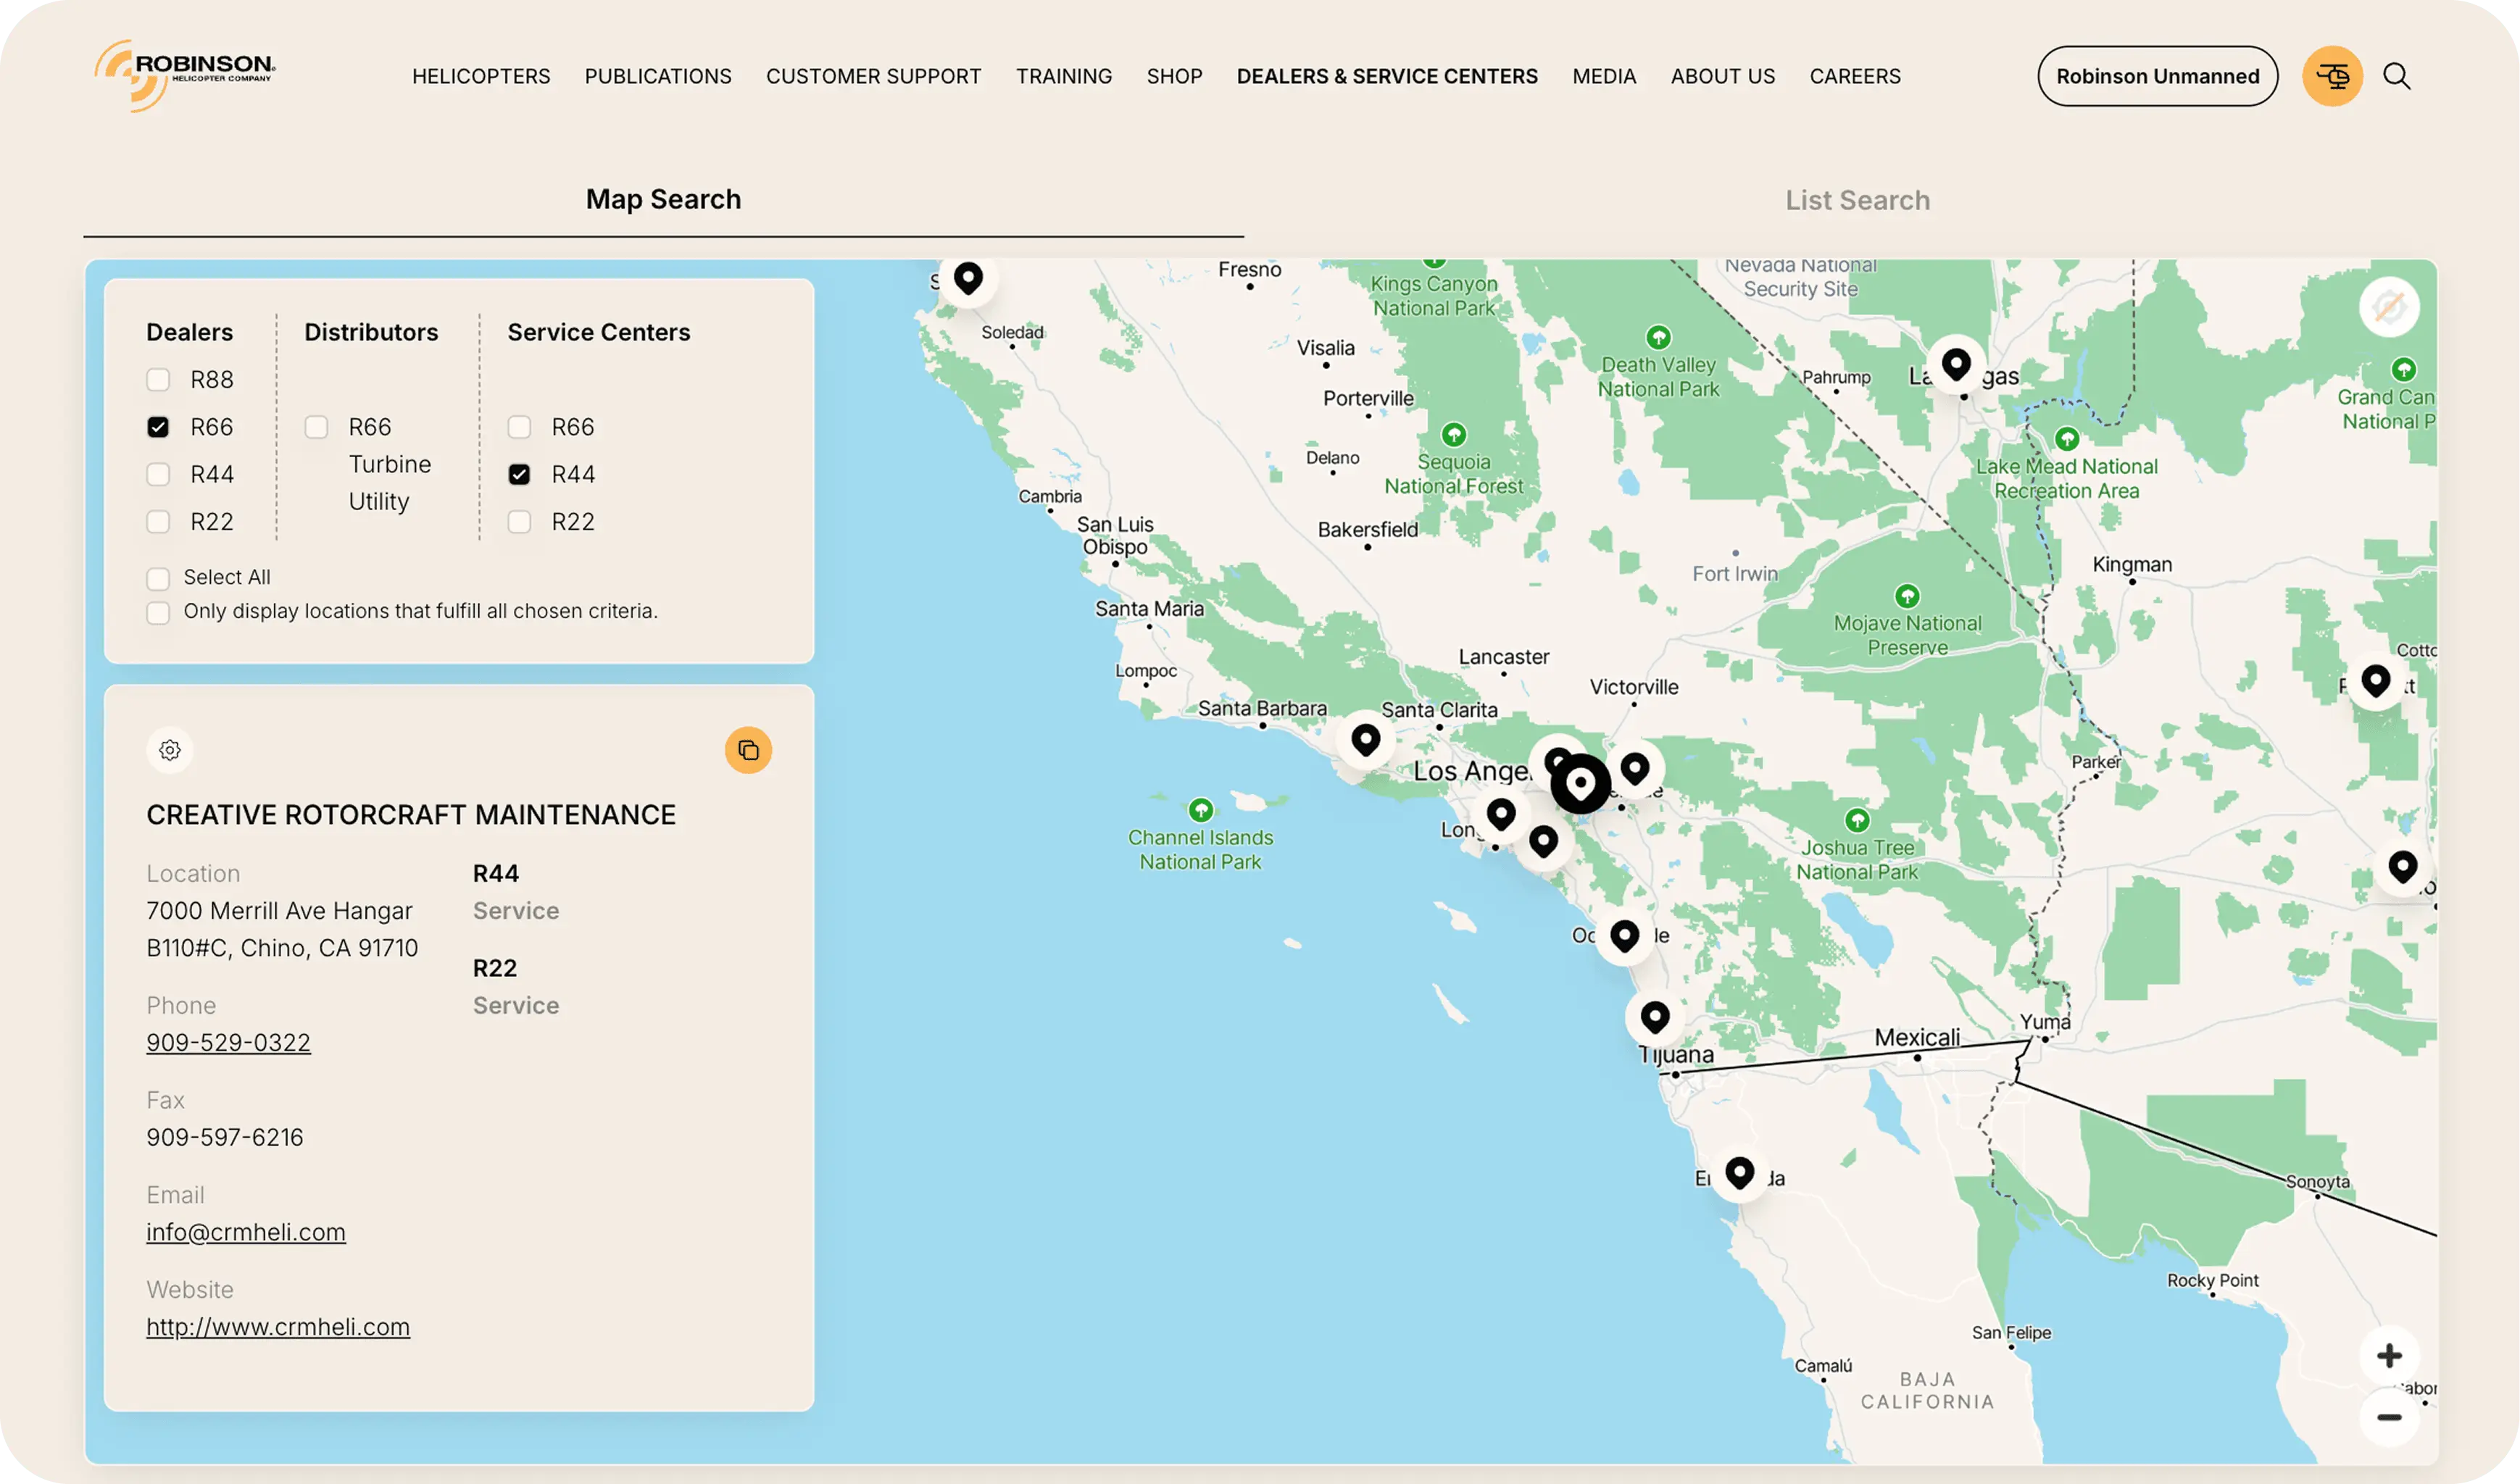This screenshot has height=1484, width=2520.
Task: Click the Robinson Unmanned button
Action: pyautogui.click(x=2157, y=76)
